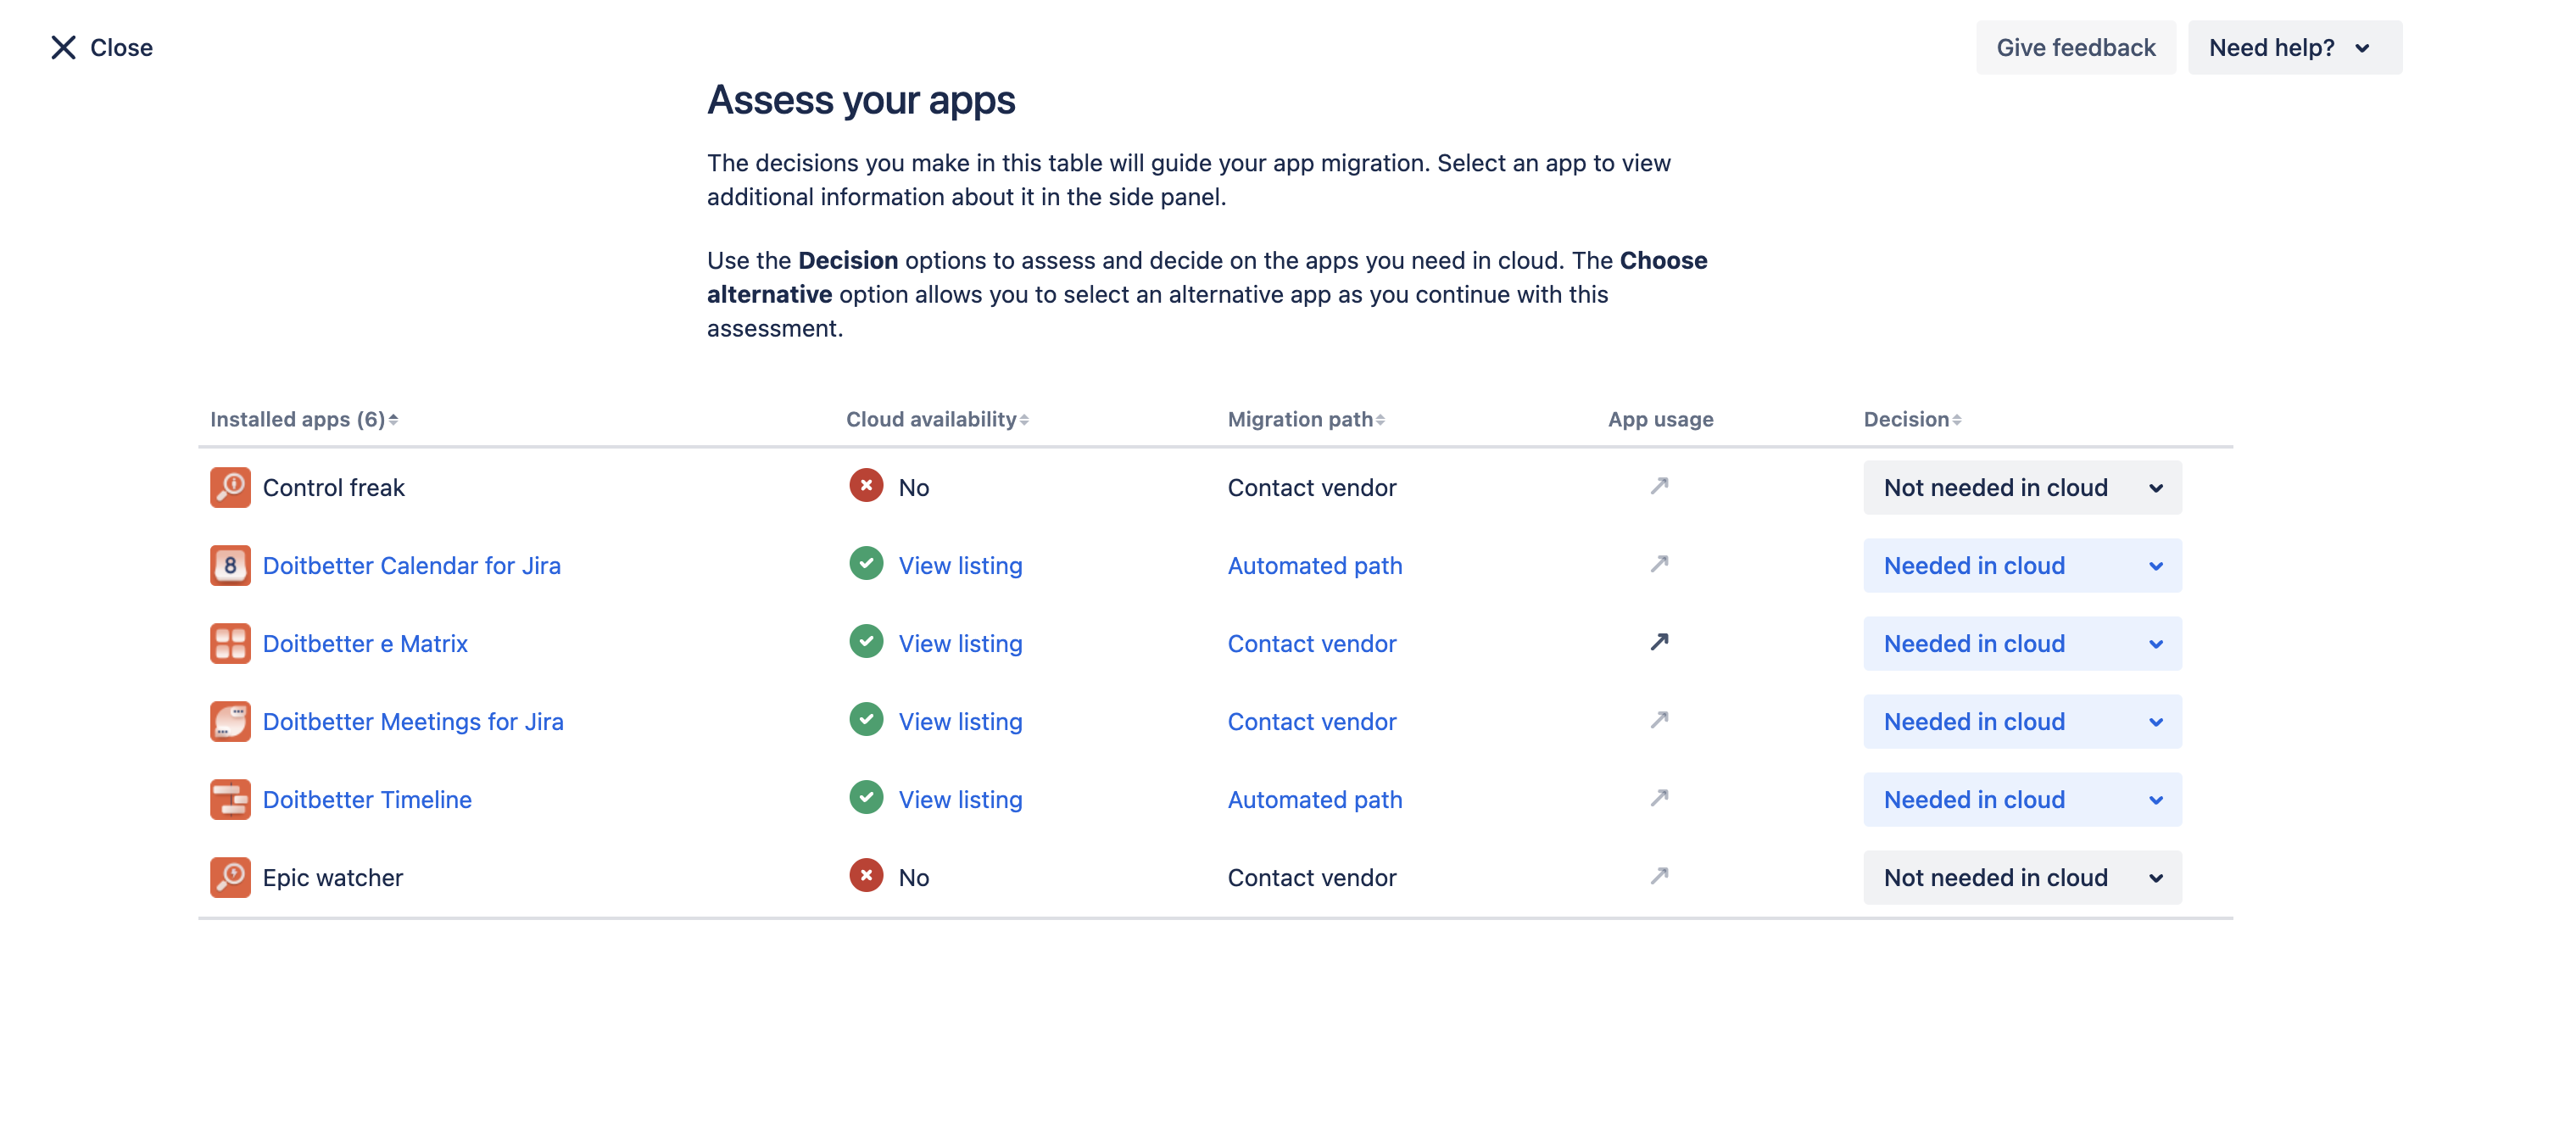The image size is (2576, 1143).
Task: Click the Doitbetter Timeline app icon
Action: coord(230,799)
